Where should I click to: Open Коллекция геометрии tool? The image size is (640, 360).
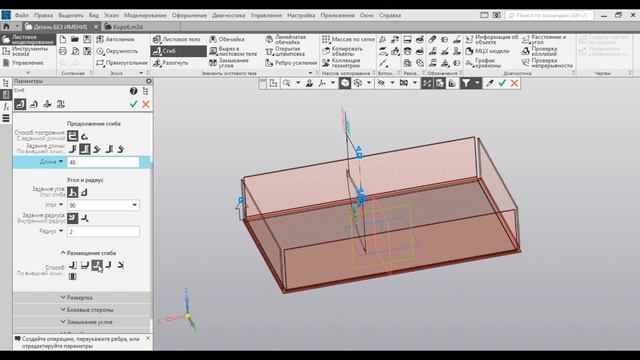(341, 63)
